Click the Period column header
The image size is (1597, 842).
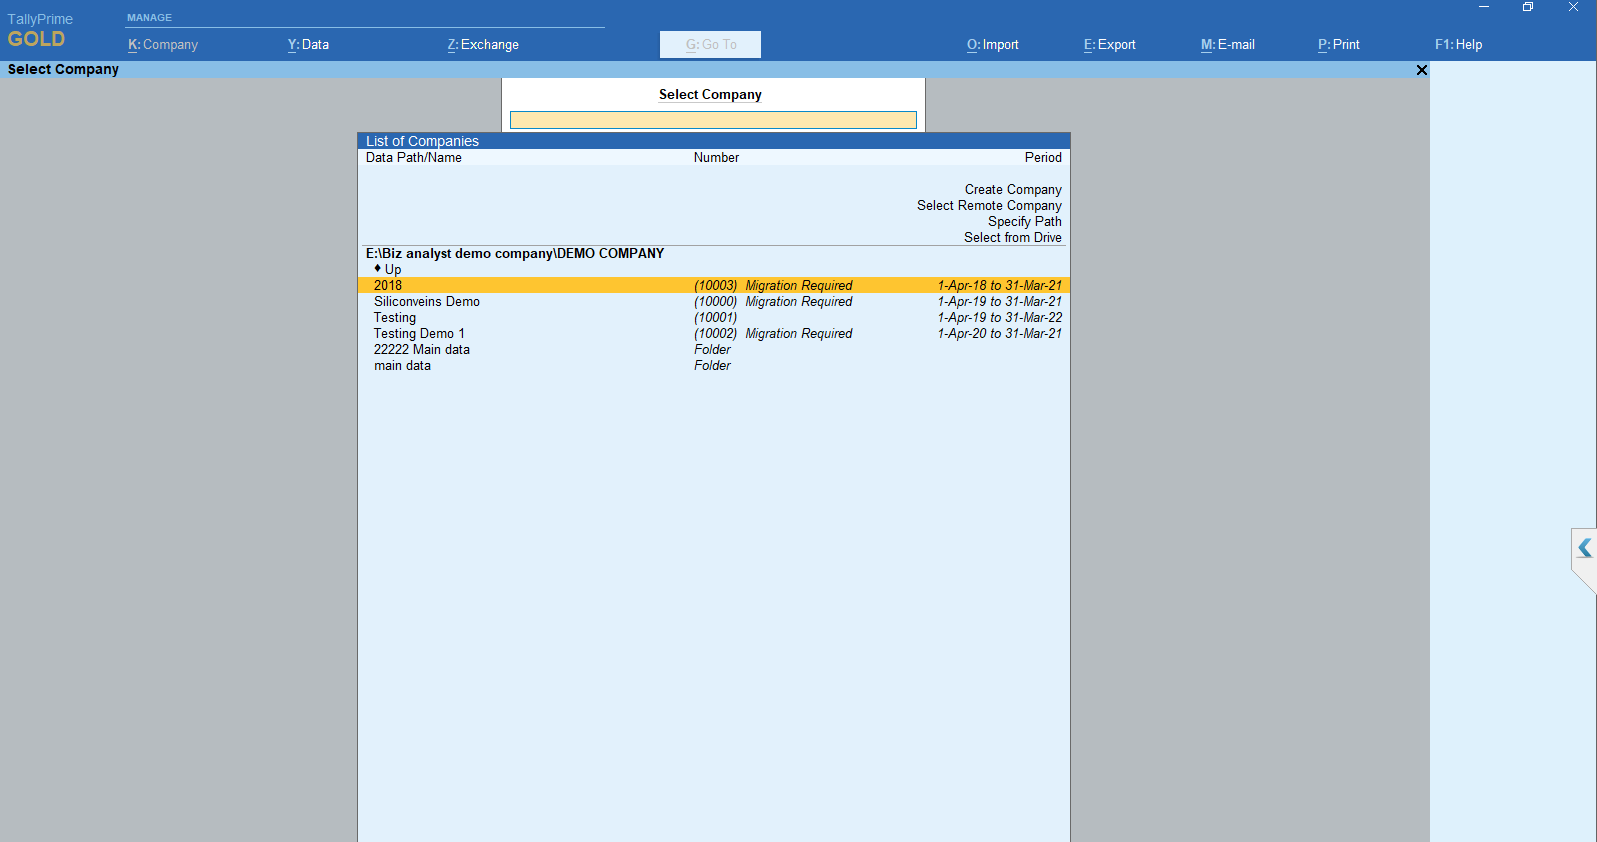tap(1043, 157)
